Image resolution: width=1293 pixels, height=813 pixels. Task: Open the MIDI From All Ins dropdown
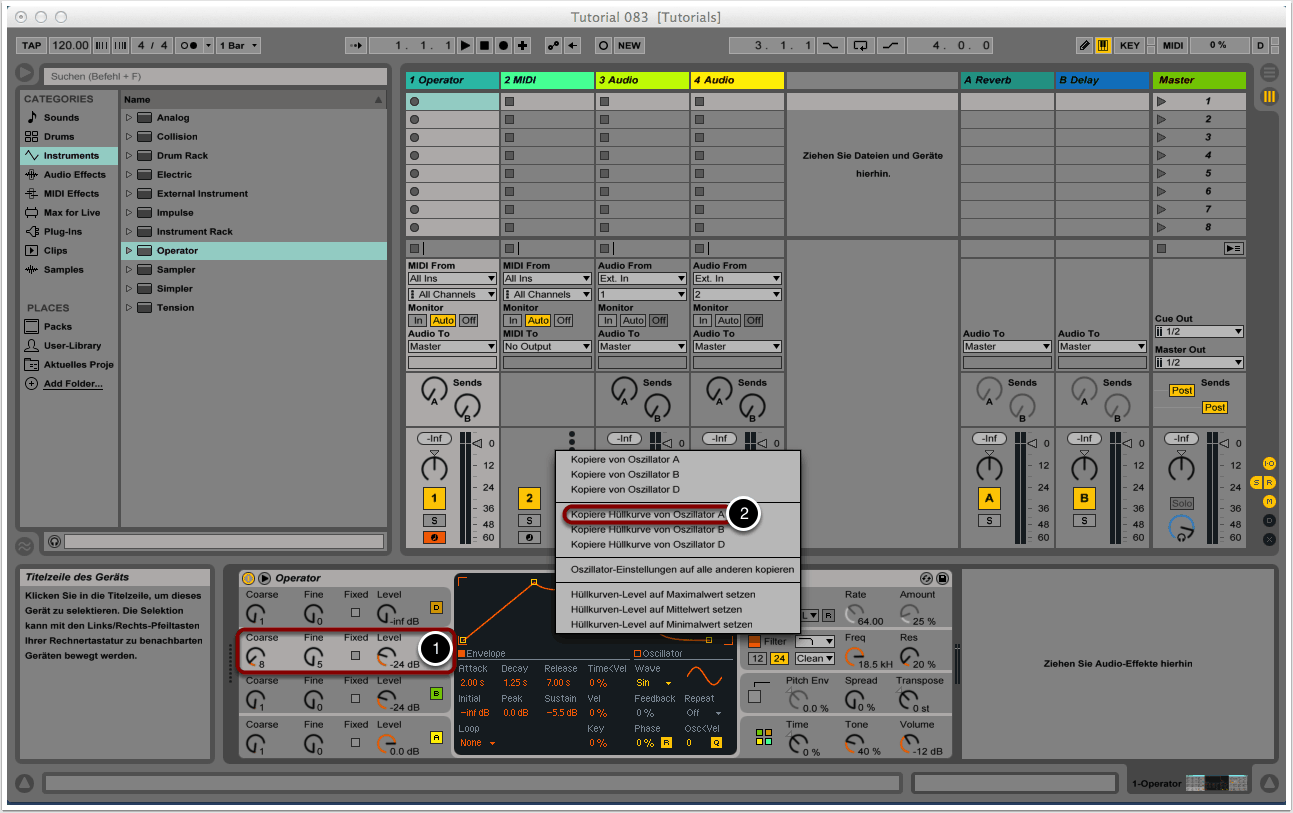tap(452, 279)
